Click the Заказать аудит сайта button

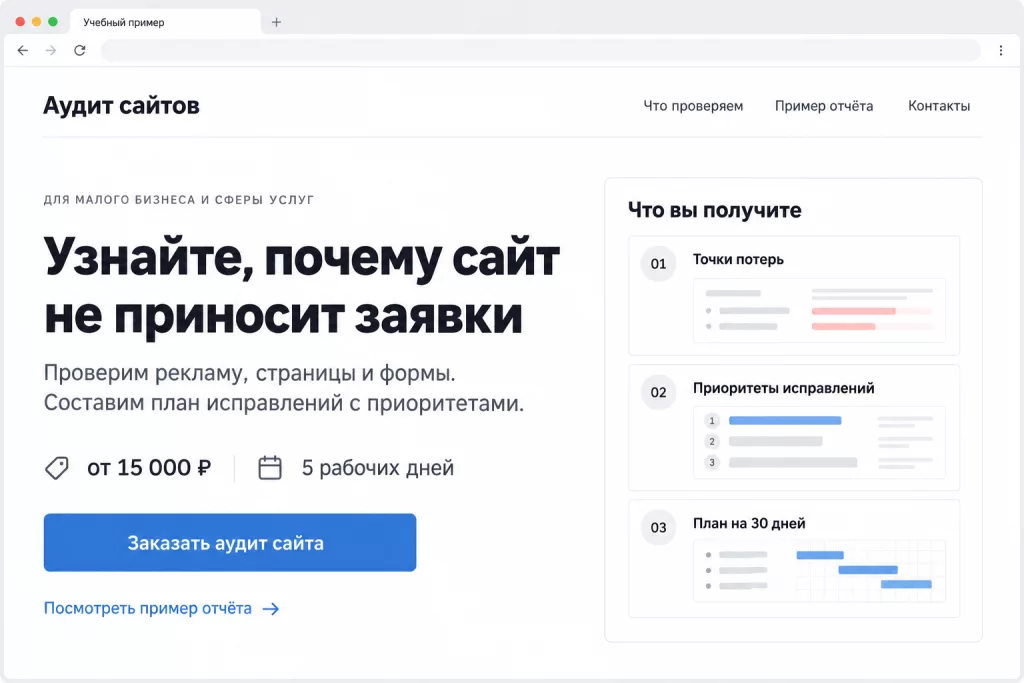point(230,543)
